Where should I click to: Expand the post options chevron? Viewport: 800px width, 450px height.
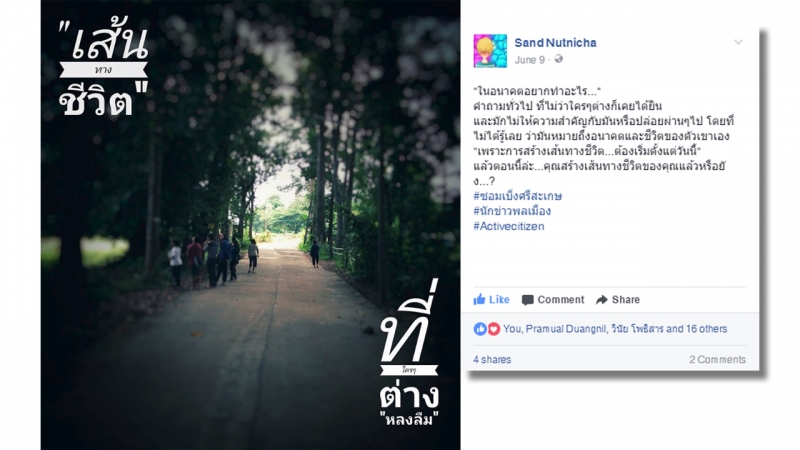(738, 42)
